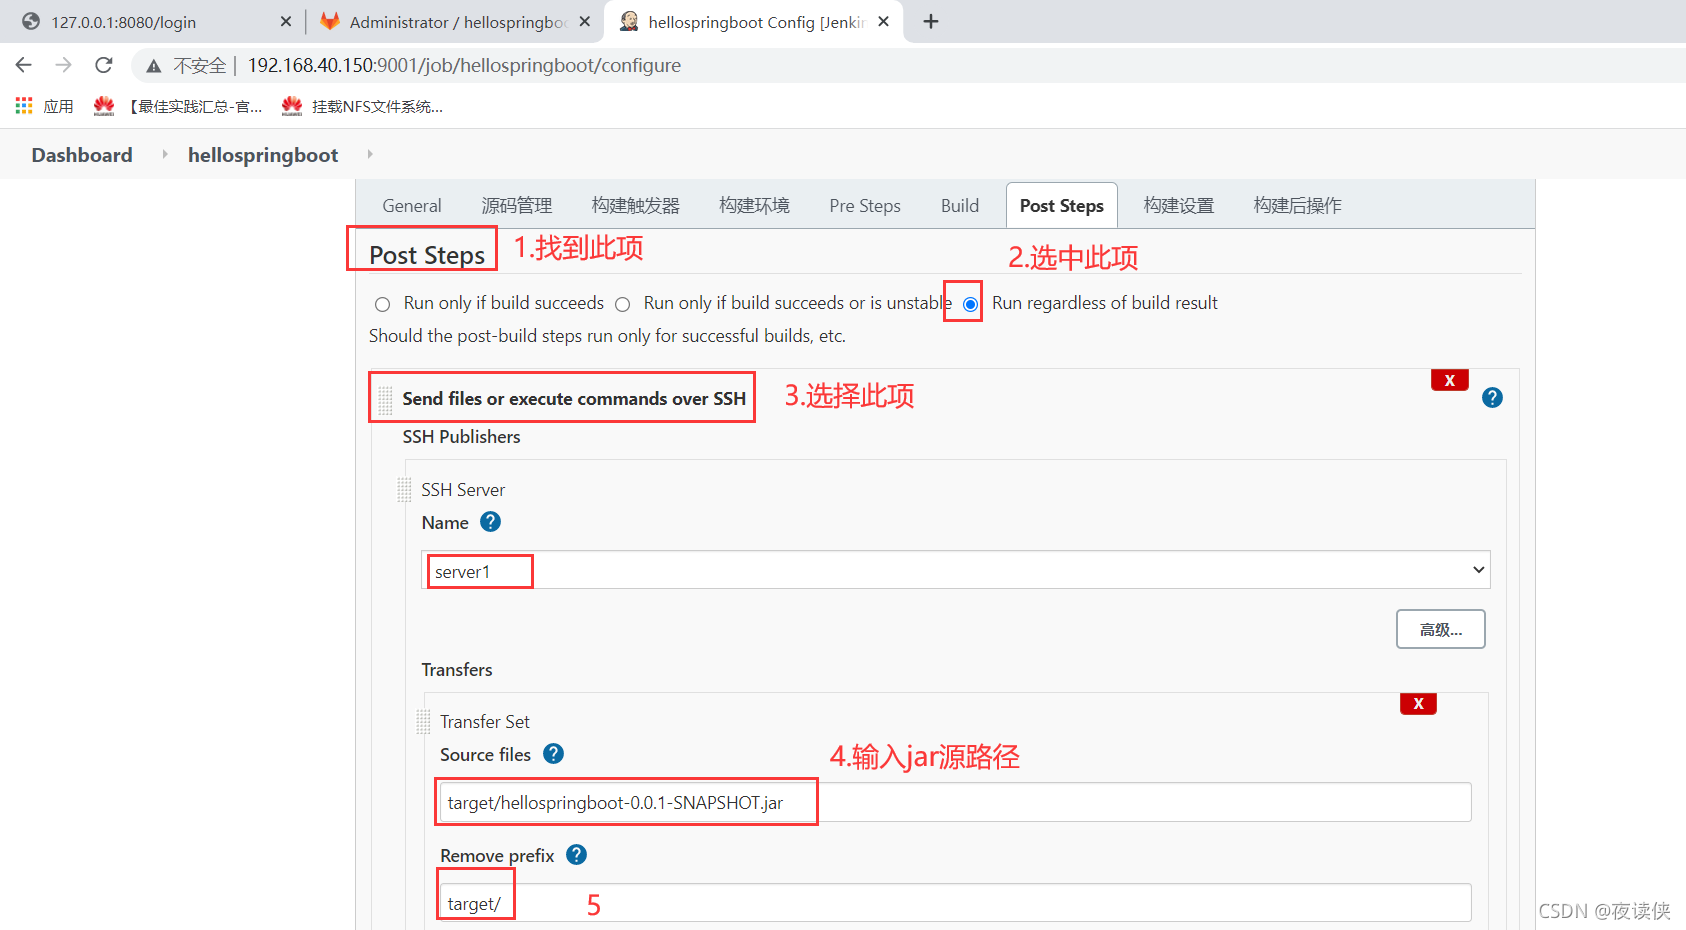Click the 高级... advanced button
The image size is (1686, 930).
click(x=1440, y=629)
